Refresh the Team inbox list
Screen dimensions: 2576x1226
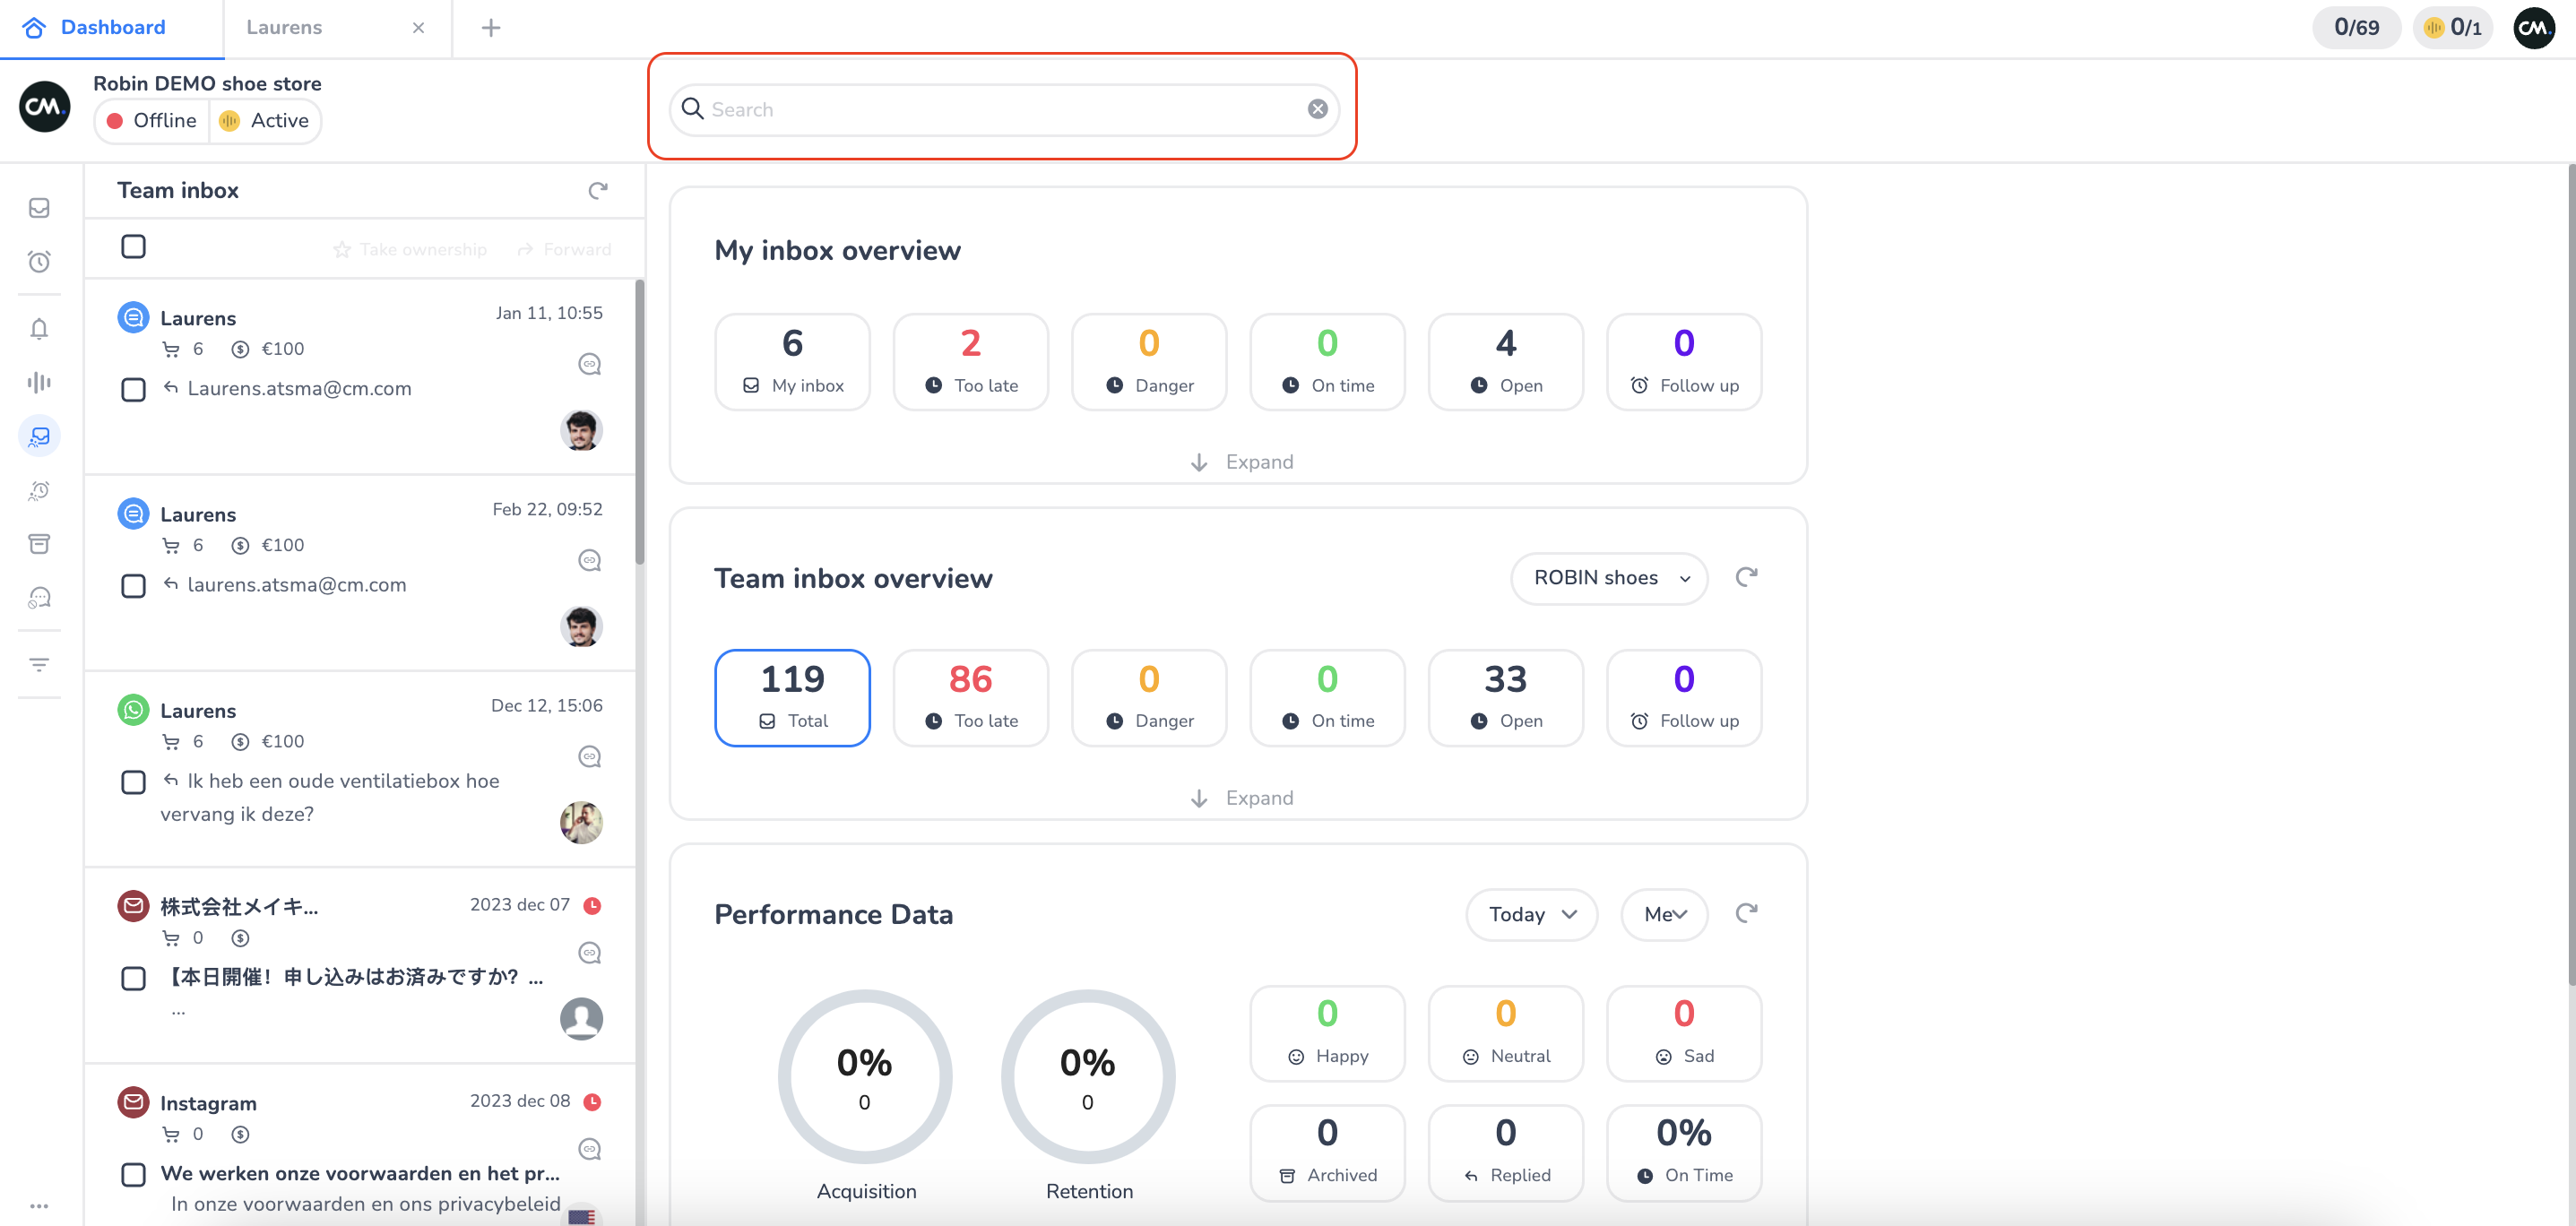pos(597,190)
